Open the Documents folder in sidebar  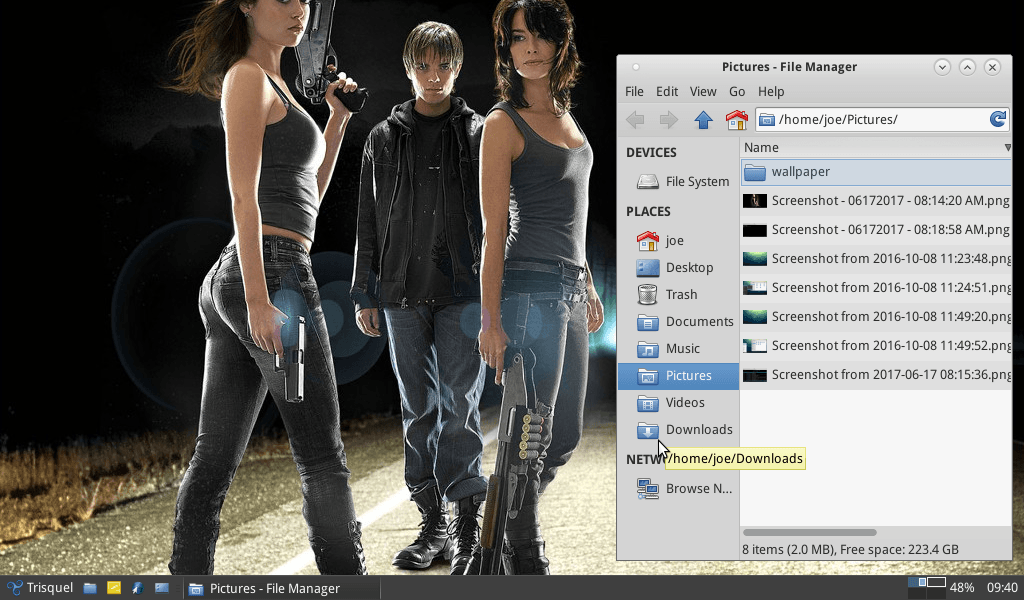click(679, 321)
